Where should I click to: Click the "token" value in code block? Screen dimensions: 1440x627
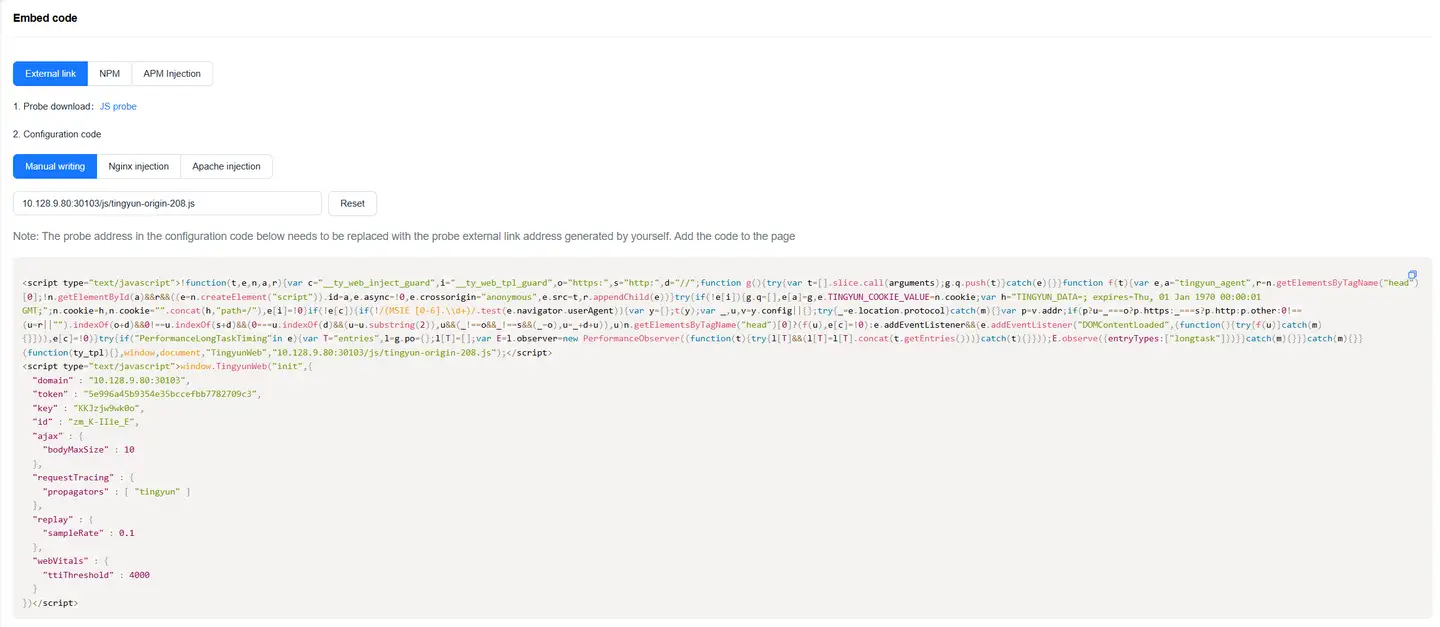[x=172, y=395]
